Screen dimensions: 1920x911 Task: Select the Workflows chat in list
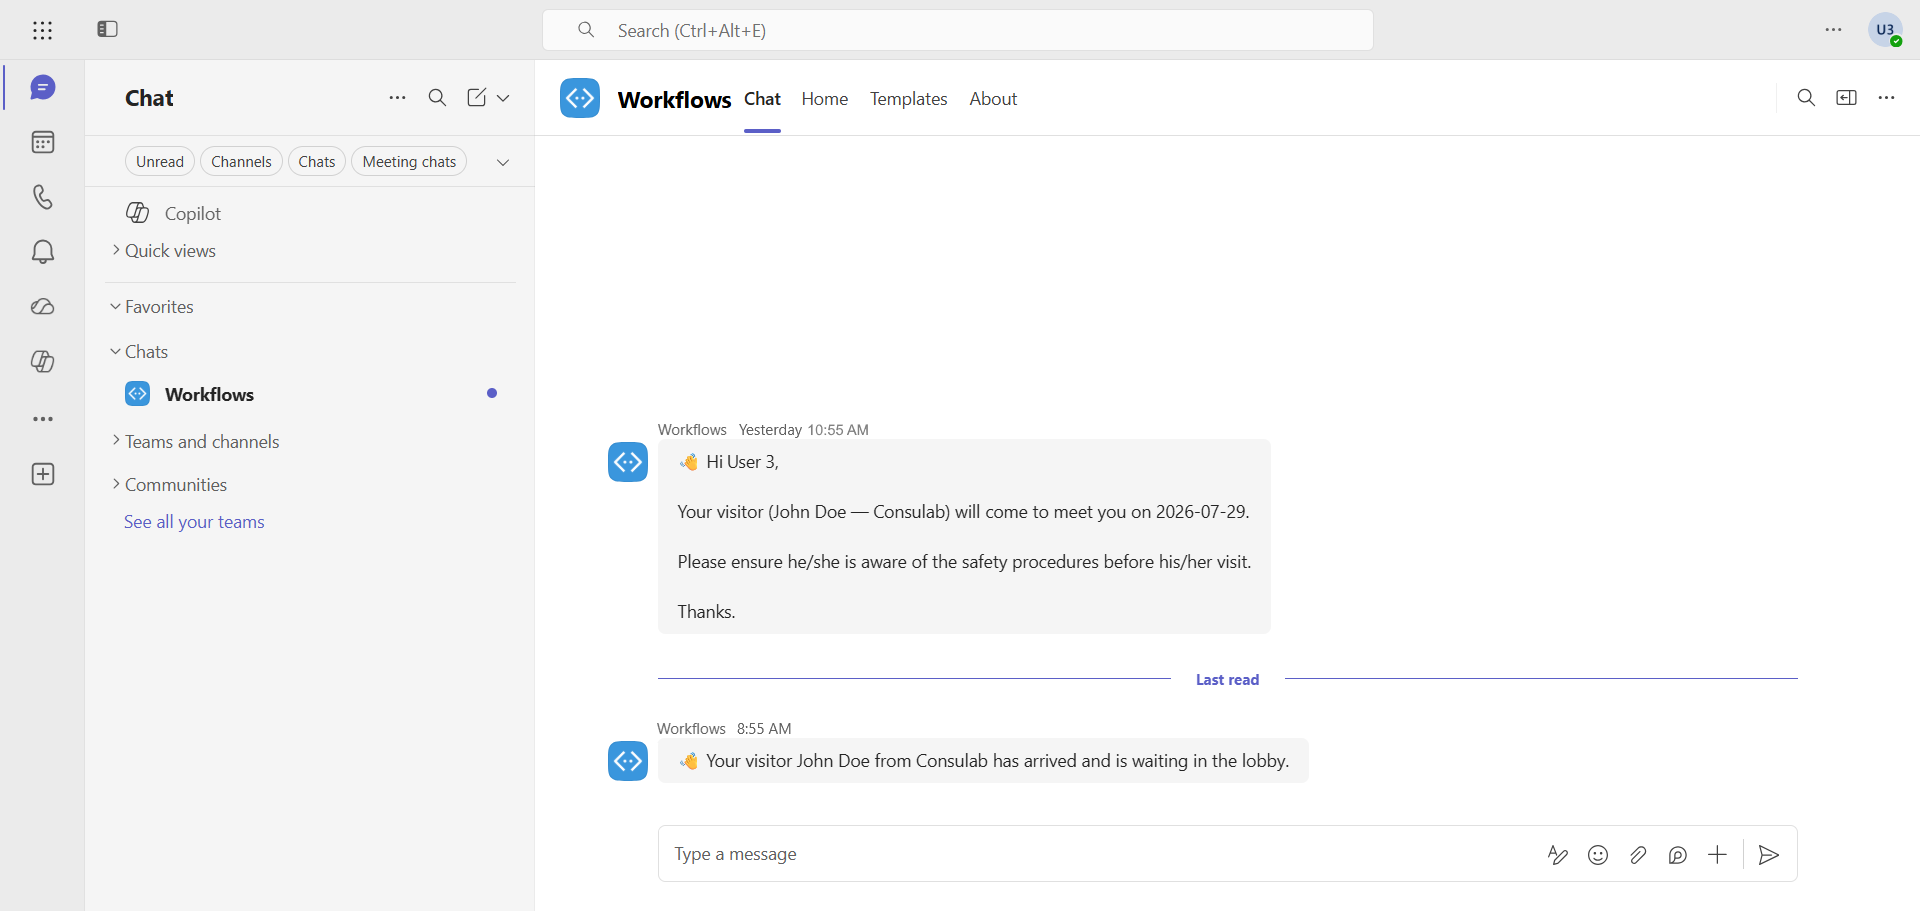[x=310, y=394]
